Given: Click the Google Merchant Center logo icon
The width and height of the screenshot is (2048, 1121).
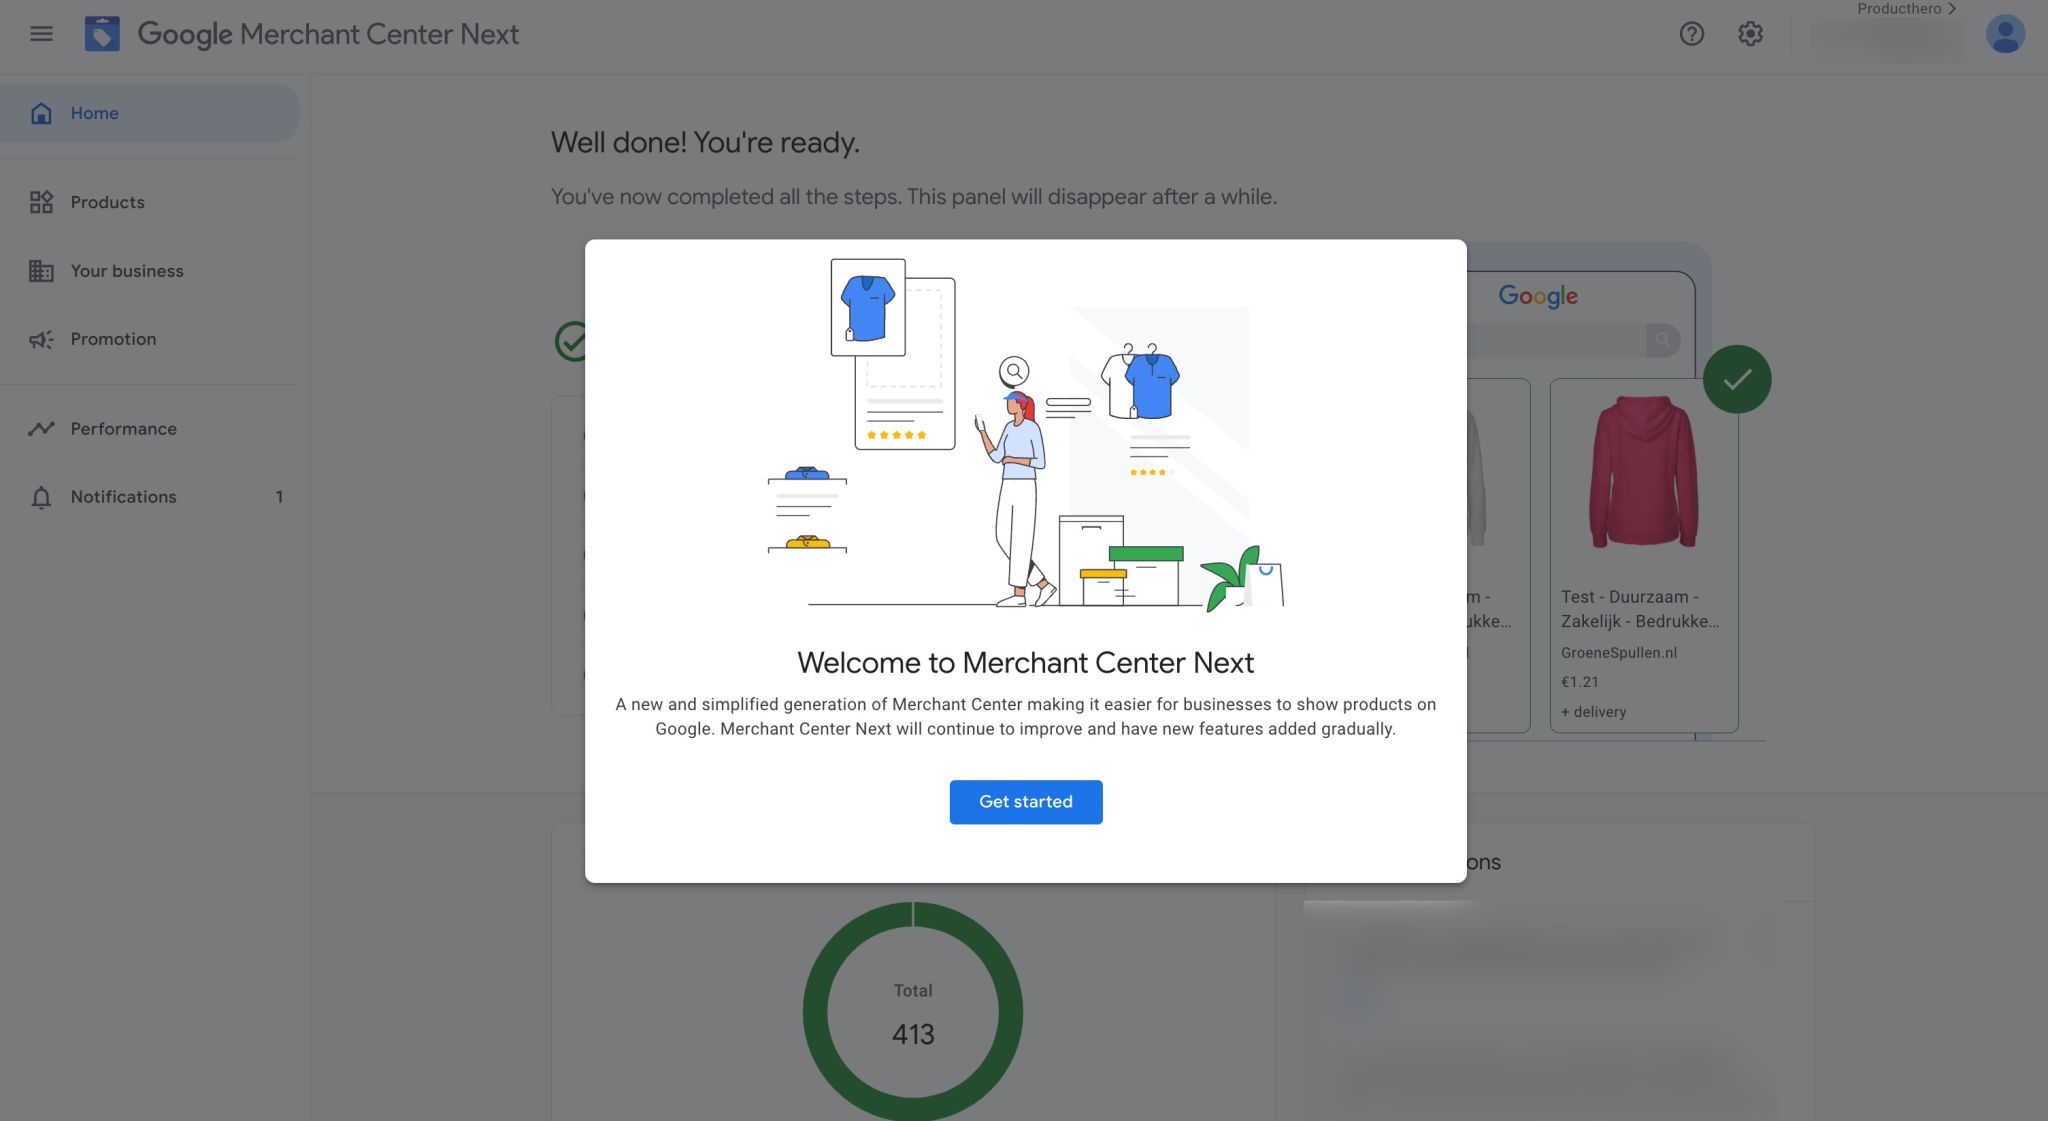Looking at the screenshot, I should pos(102,34).
